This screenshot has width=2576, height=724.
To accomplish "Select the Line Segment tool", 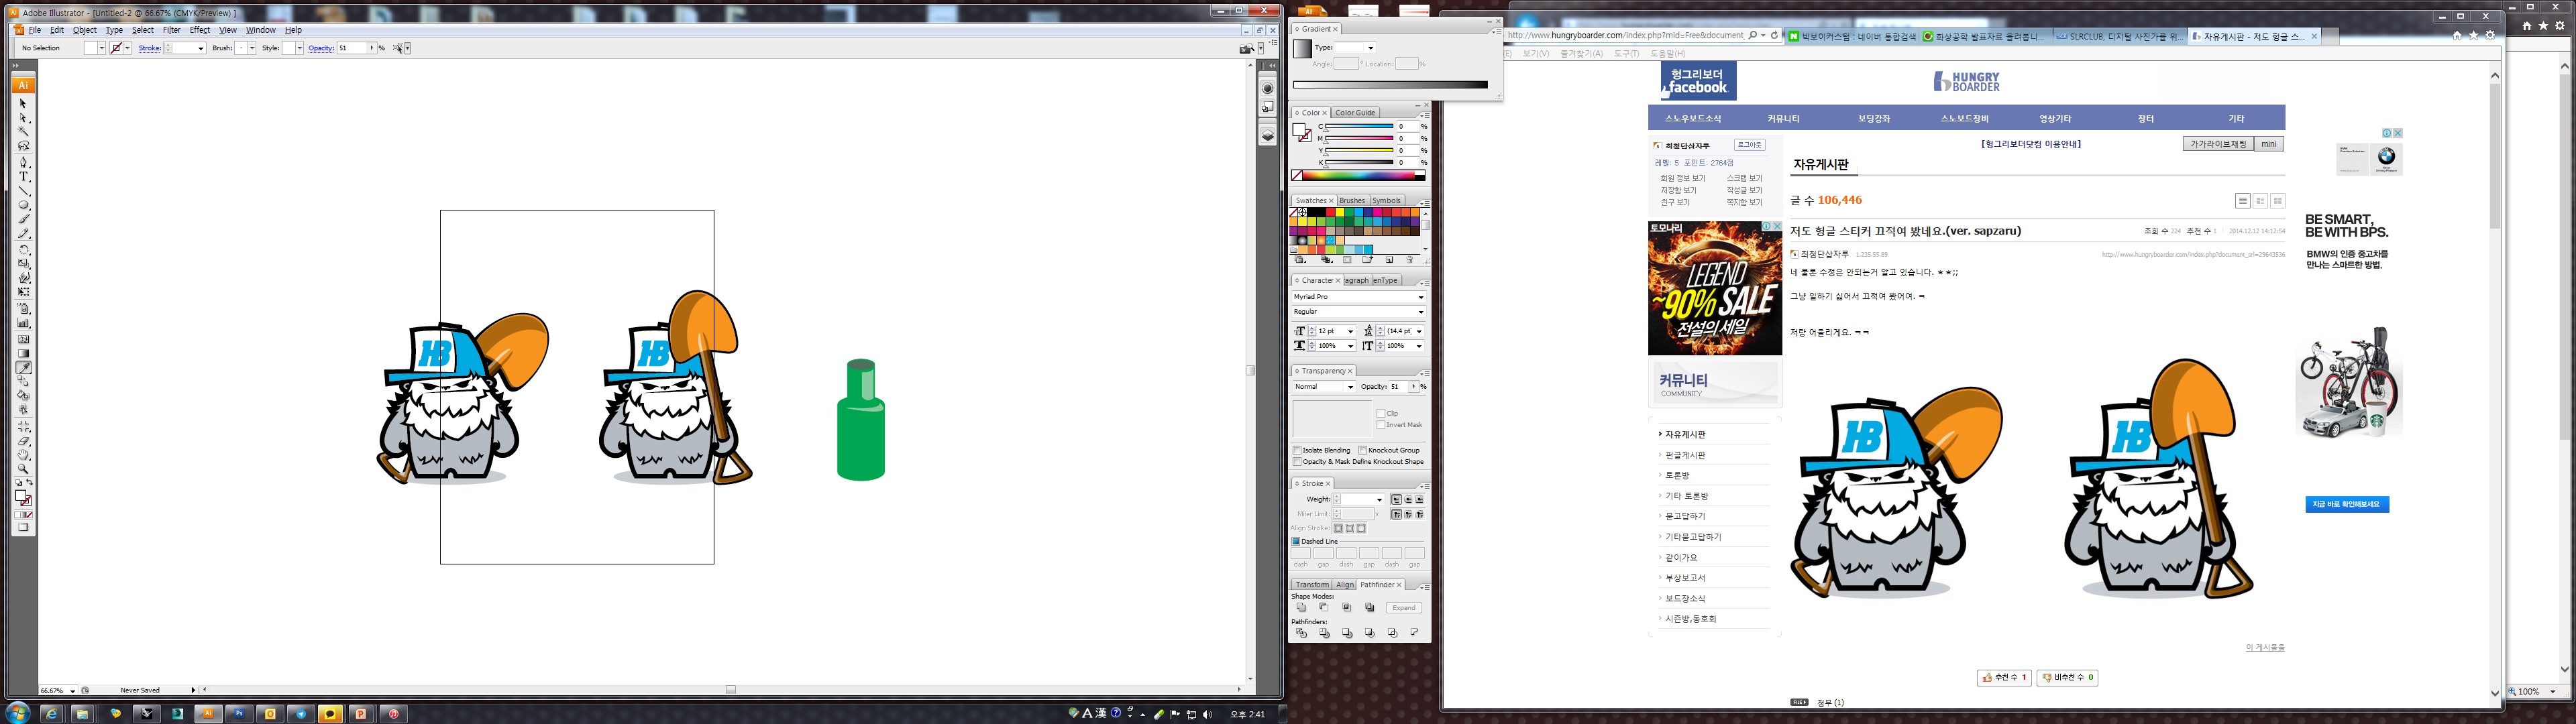I will (23, 190).
